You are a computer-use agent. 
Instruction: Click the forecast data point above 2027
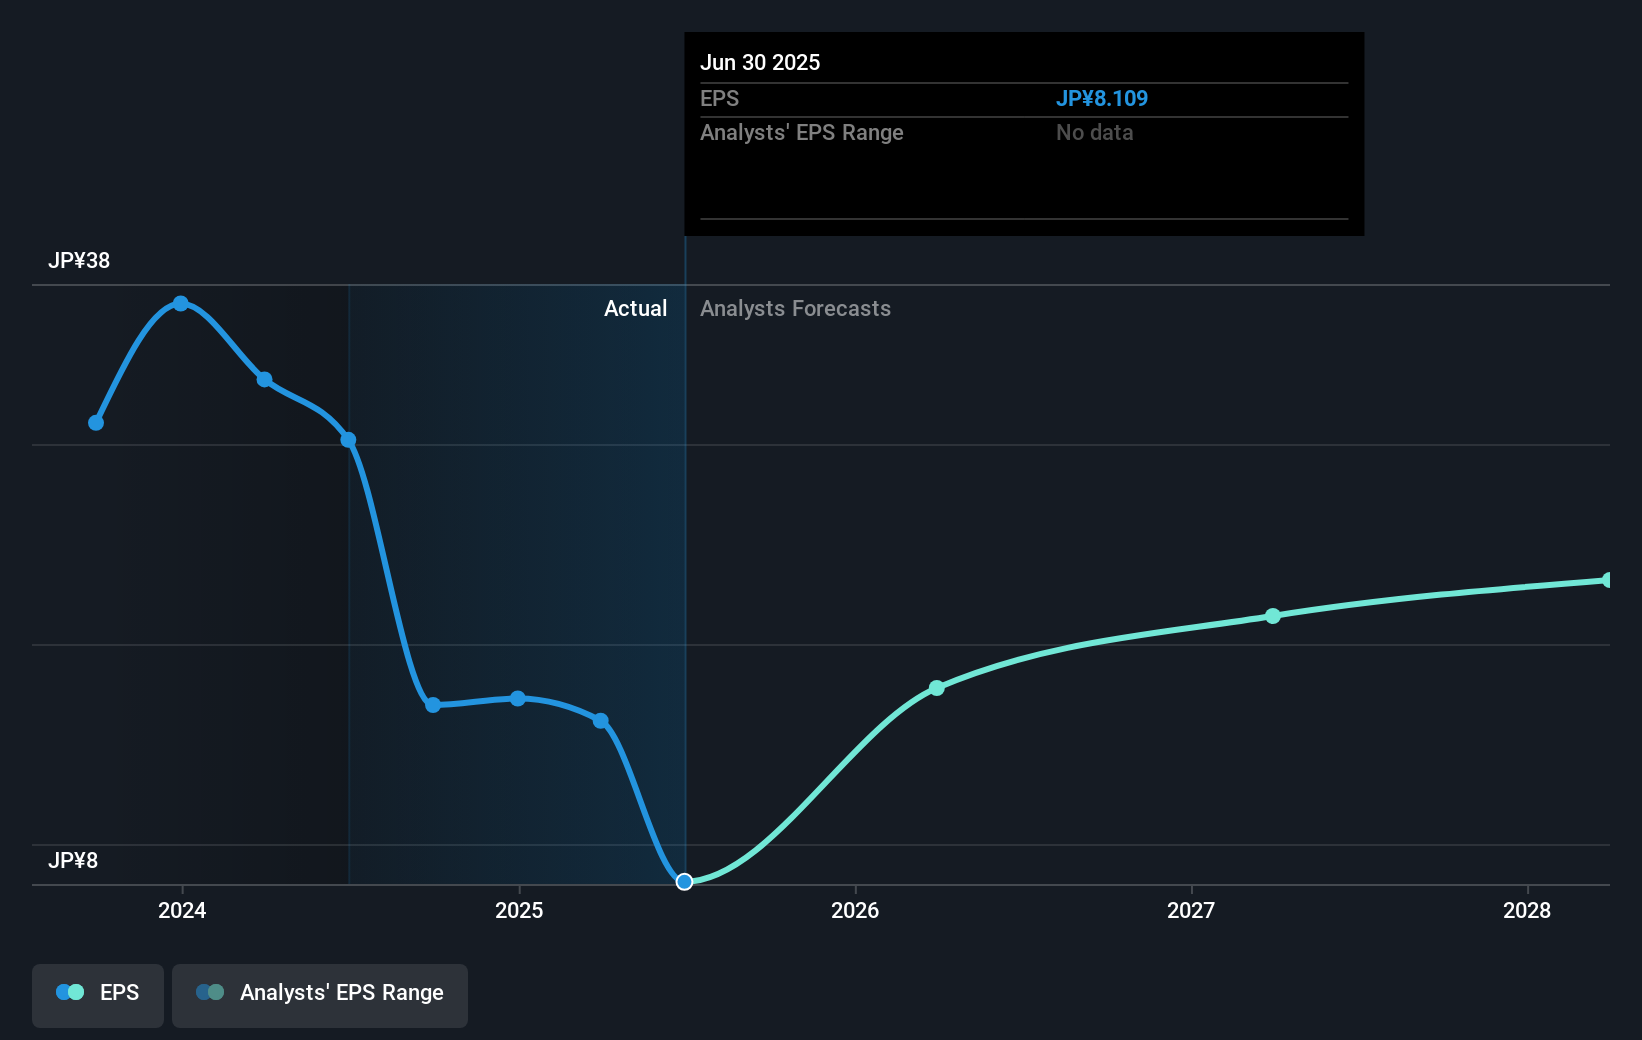pos(1273,616)
